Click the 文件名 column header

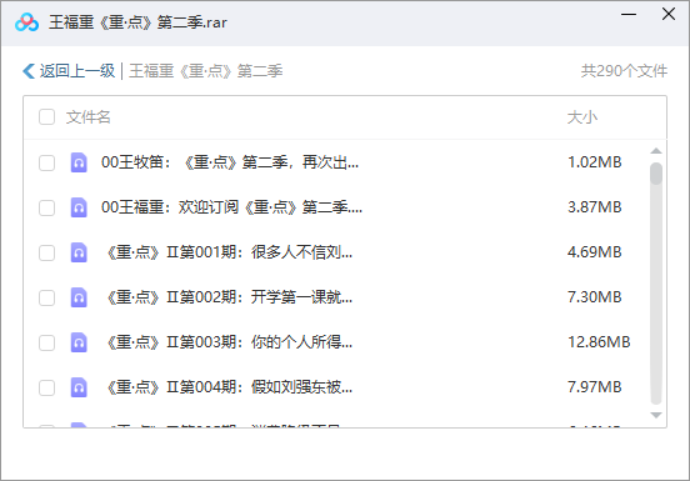[88, 117]
